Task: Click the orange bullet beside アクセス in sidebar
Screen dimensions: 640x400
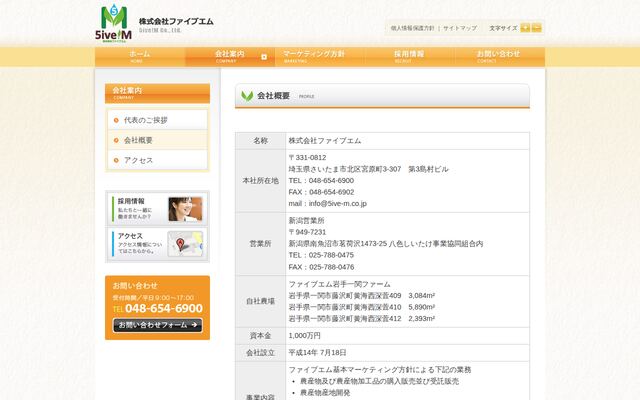Action: (116, 160)
